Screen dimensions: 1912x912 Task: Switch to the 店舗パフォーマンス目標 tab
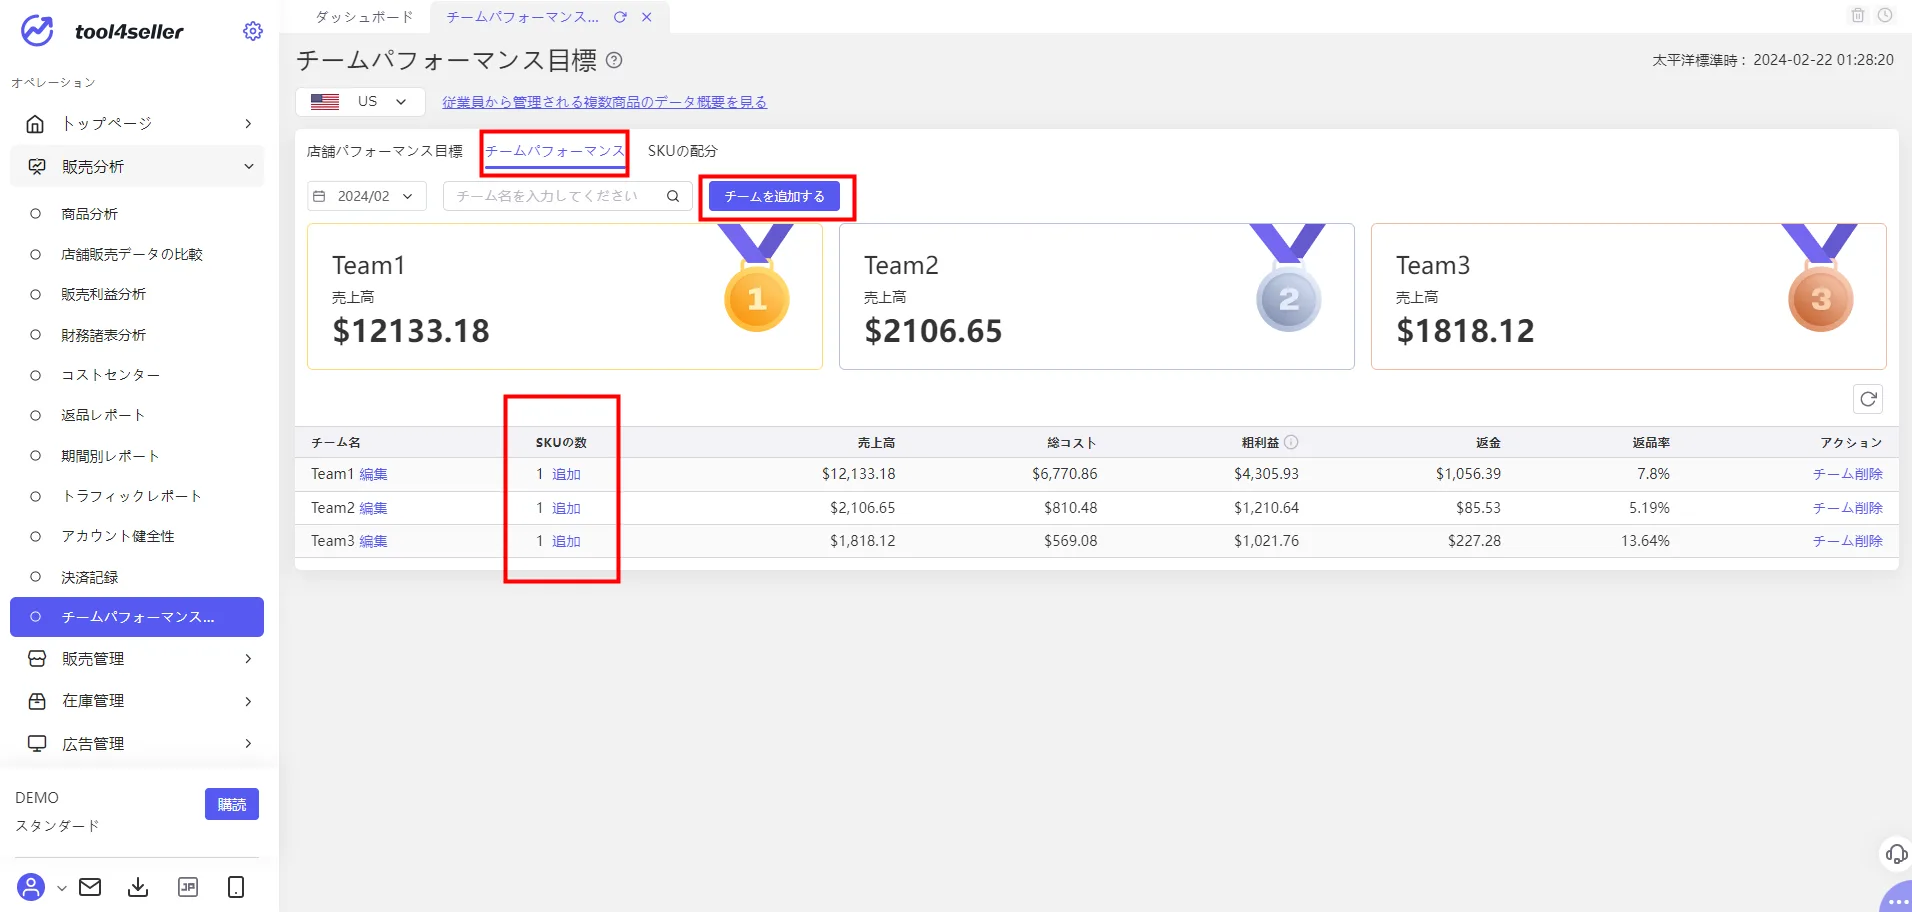385,151
